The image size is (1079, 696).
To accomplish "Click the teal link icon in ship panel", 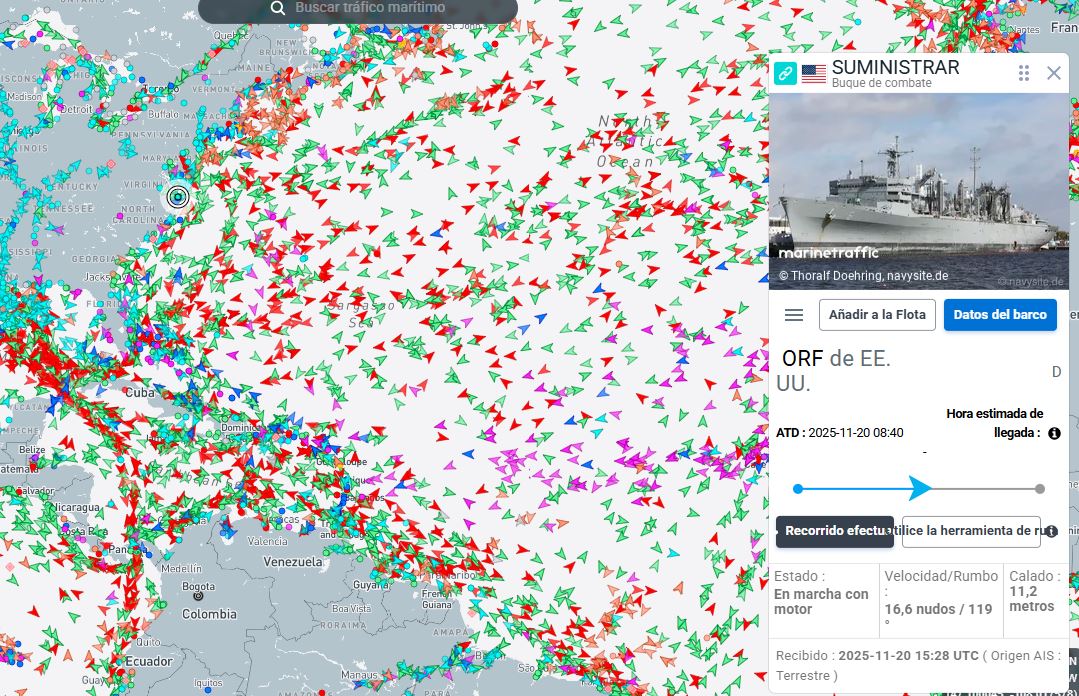I will click(786, 73).
